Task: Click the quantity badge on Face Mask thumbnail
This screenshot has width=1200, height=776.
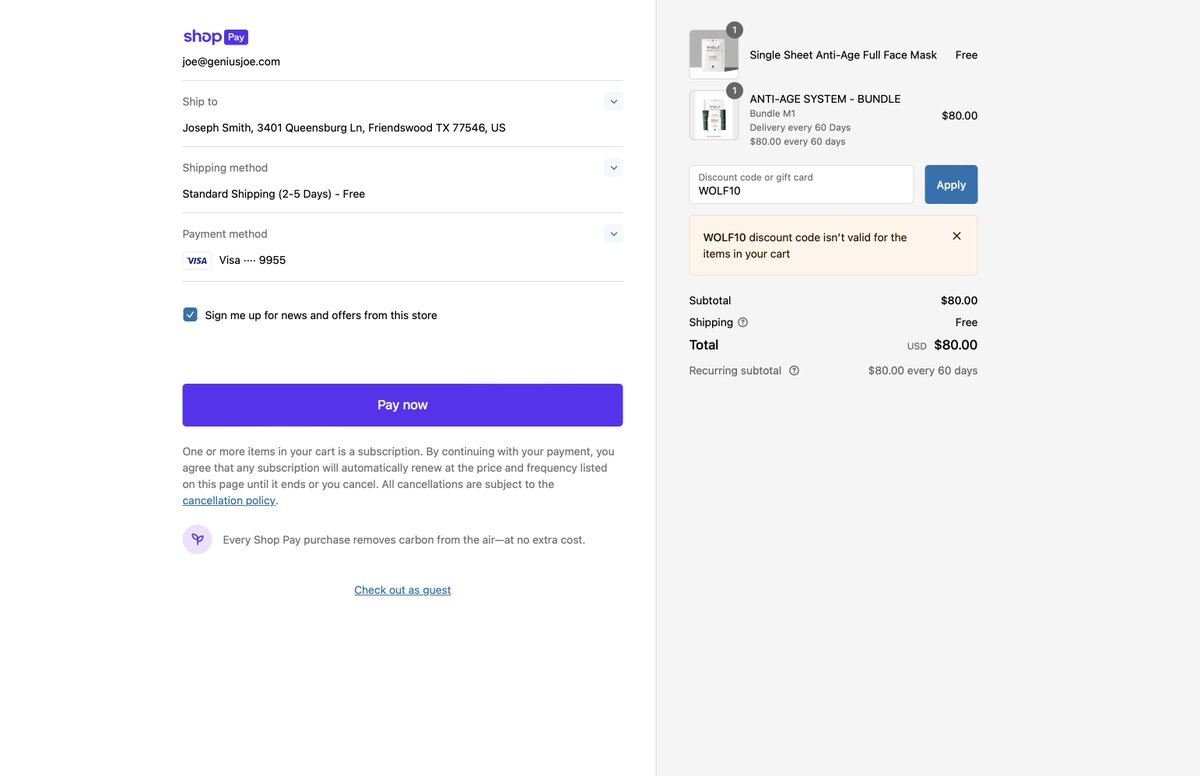Action: coord(734,30)
